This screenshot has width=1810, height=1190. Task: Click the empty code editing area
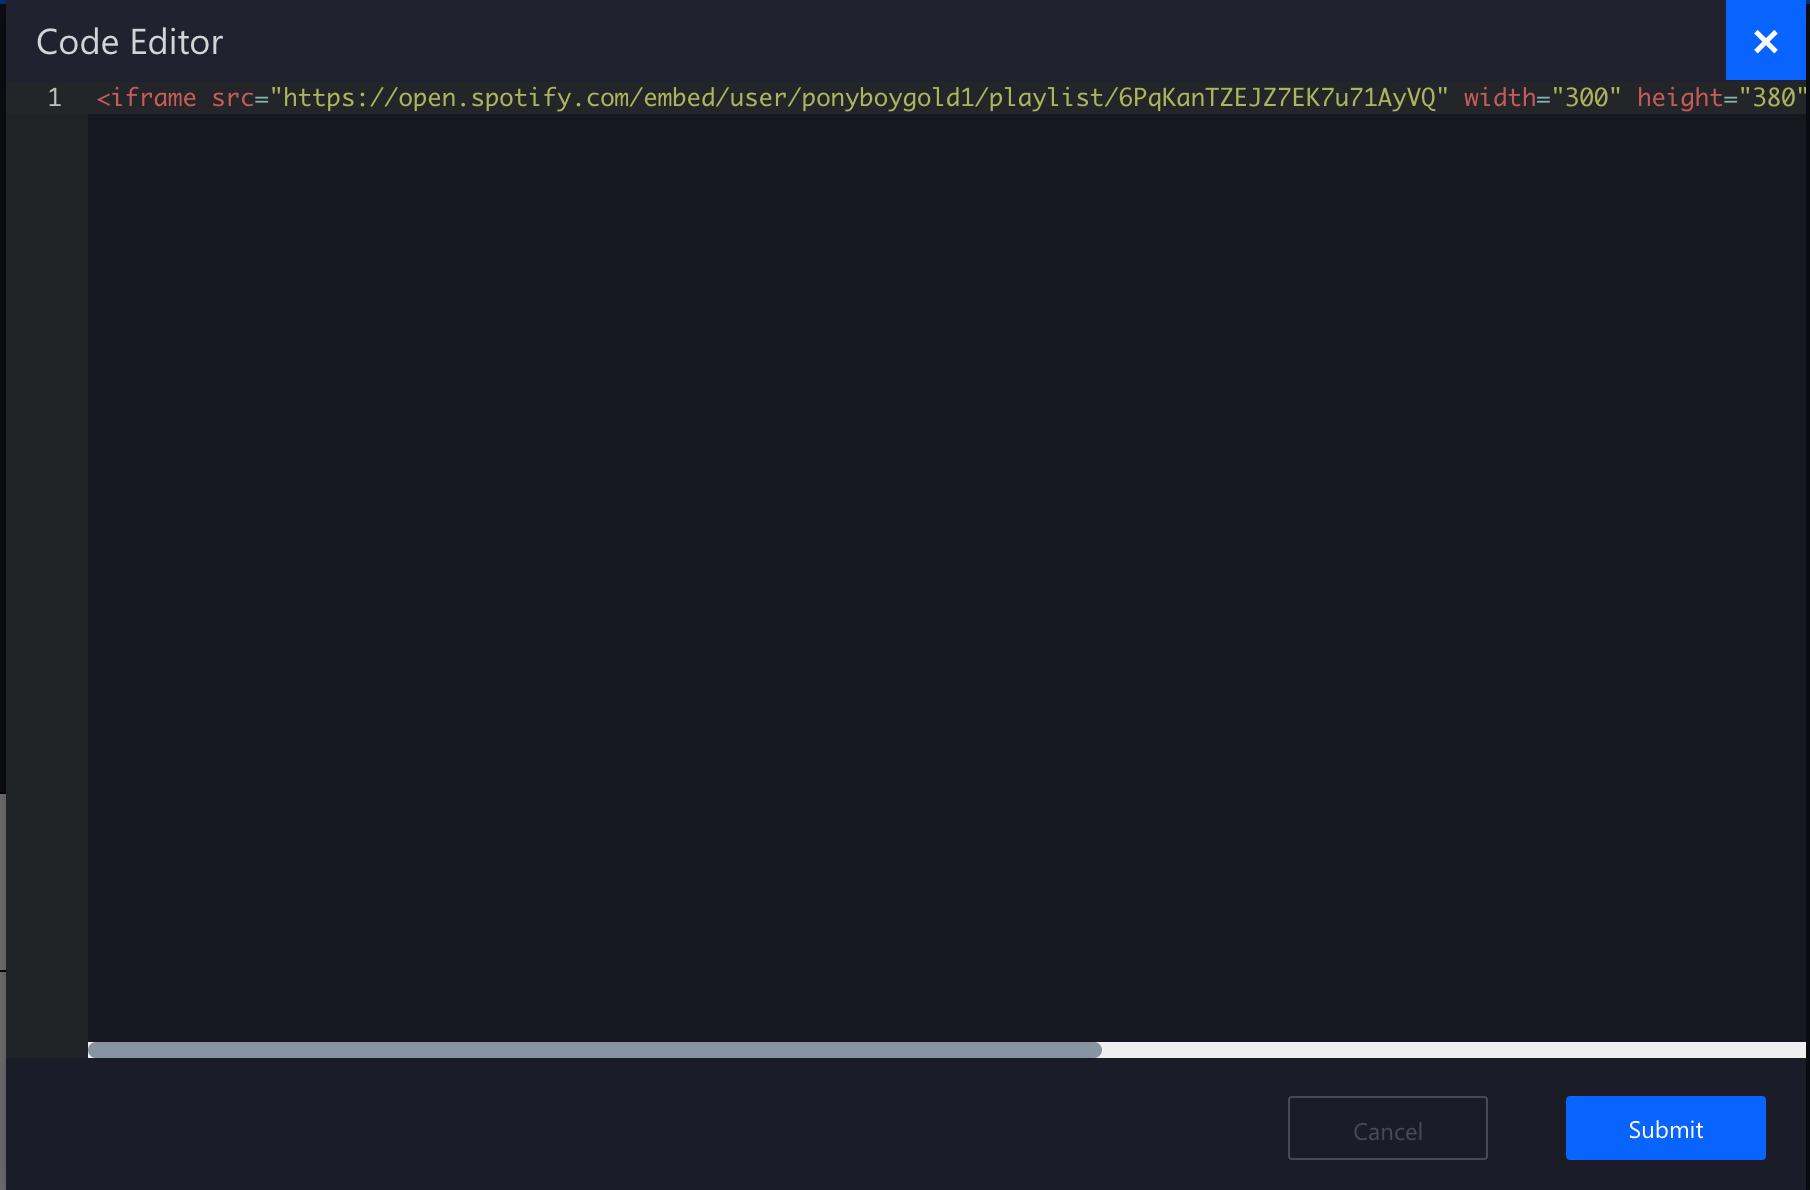(947, 578)
